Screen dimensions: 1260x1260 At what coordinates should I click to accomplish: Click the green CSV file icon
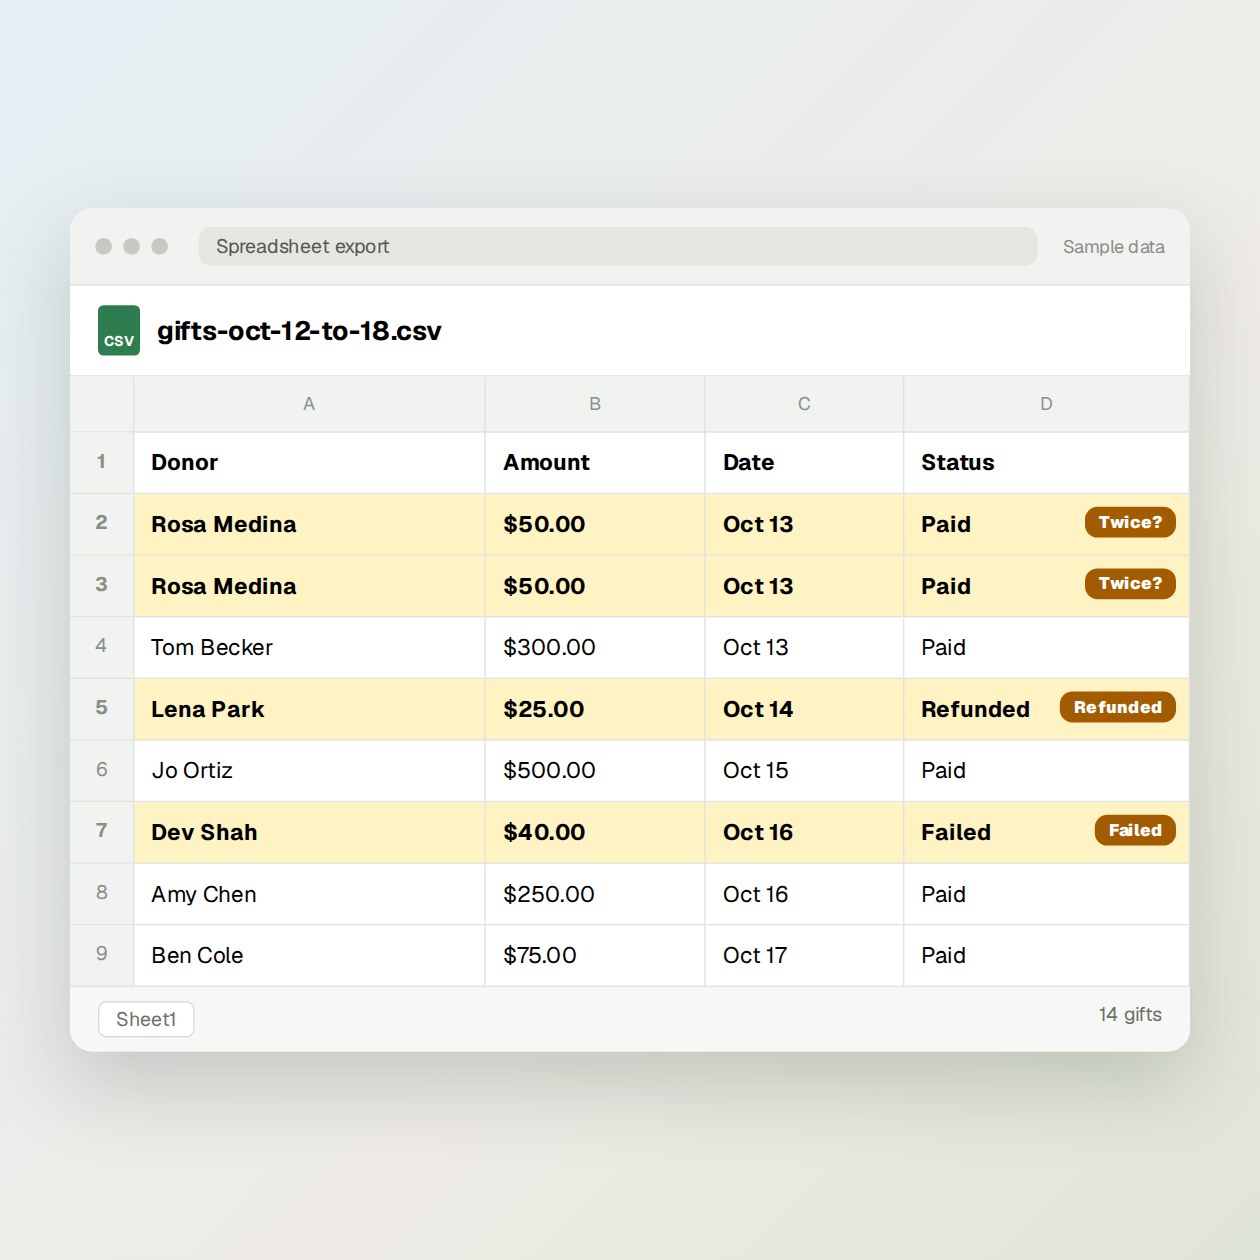(x=119, y=331)
